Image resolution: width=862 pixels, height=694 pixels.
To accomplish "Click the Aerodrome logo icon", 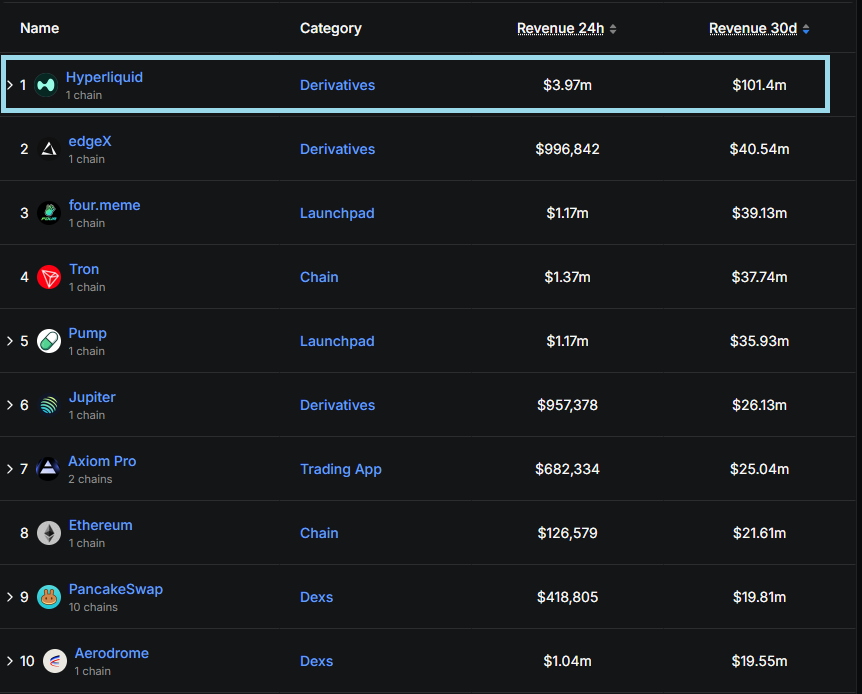I will [55, 661].
